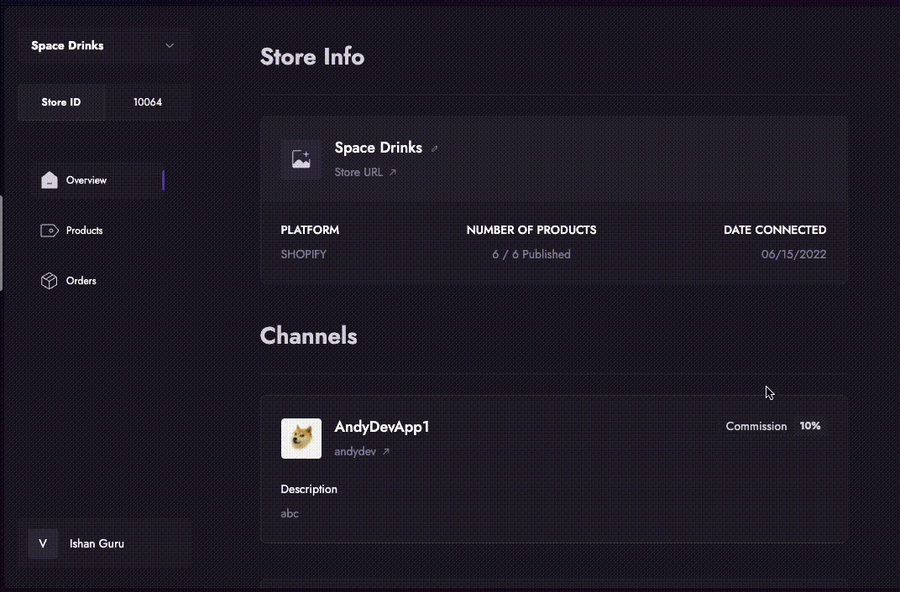The width and height of the screenshot is (900, 592).
Task: Follow the andydev channel link
Action: coord(356,452)
